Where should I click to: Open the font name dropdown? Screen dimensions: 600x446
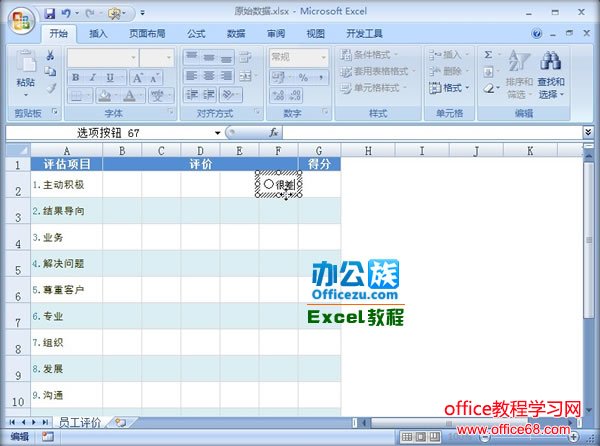(x=133, y=58)
